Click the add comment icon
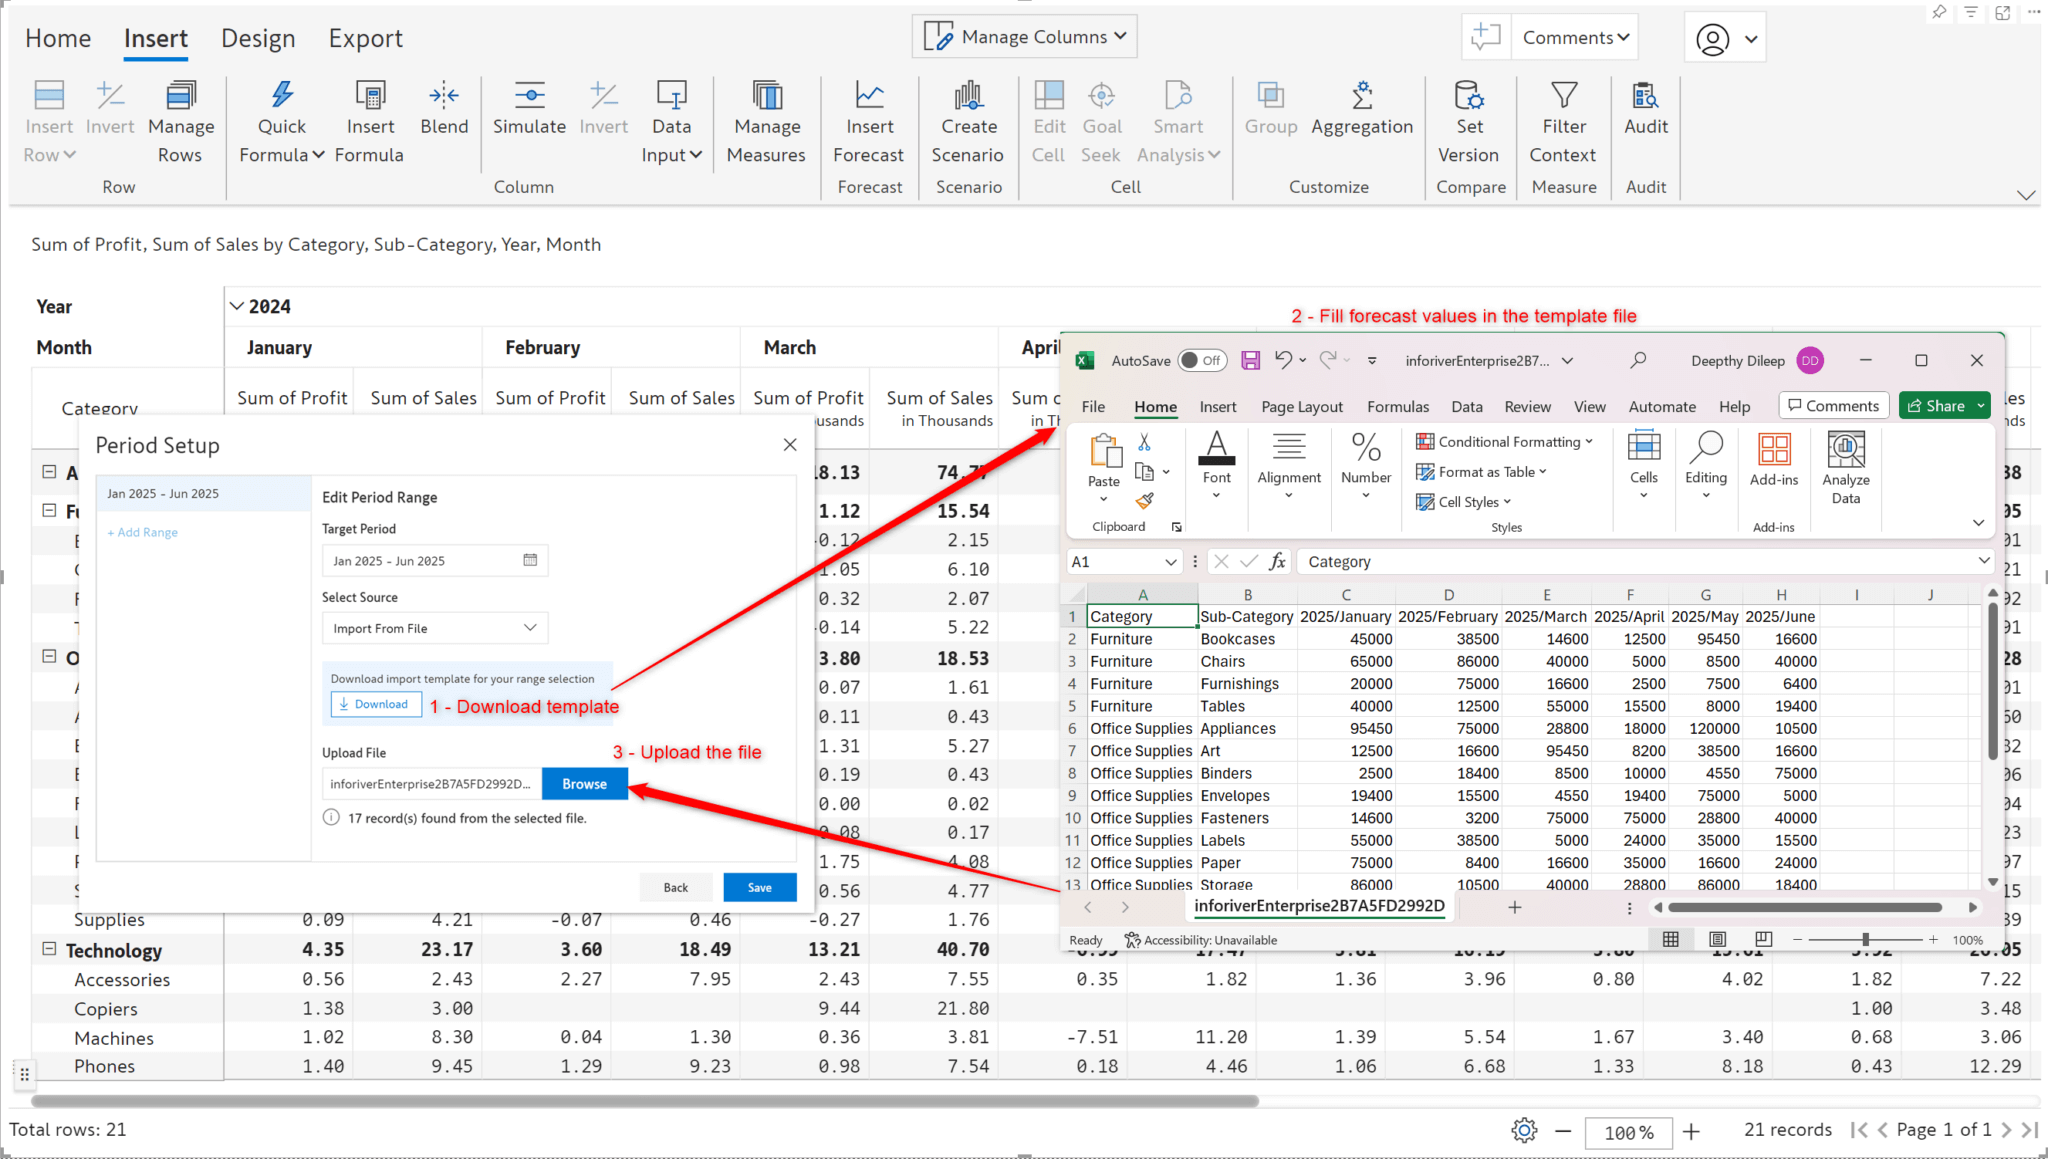Image resolution: width=2048 pixels, height=1159 pixels. (x=1486, y=38)
